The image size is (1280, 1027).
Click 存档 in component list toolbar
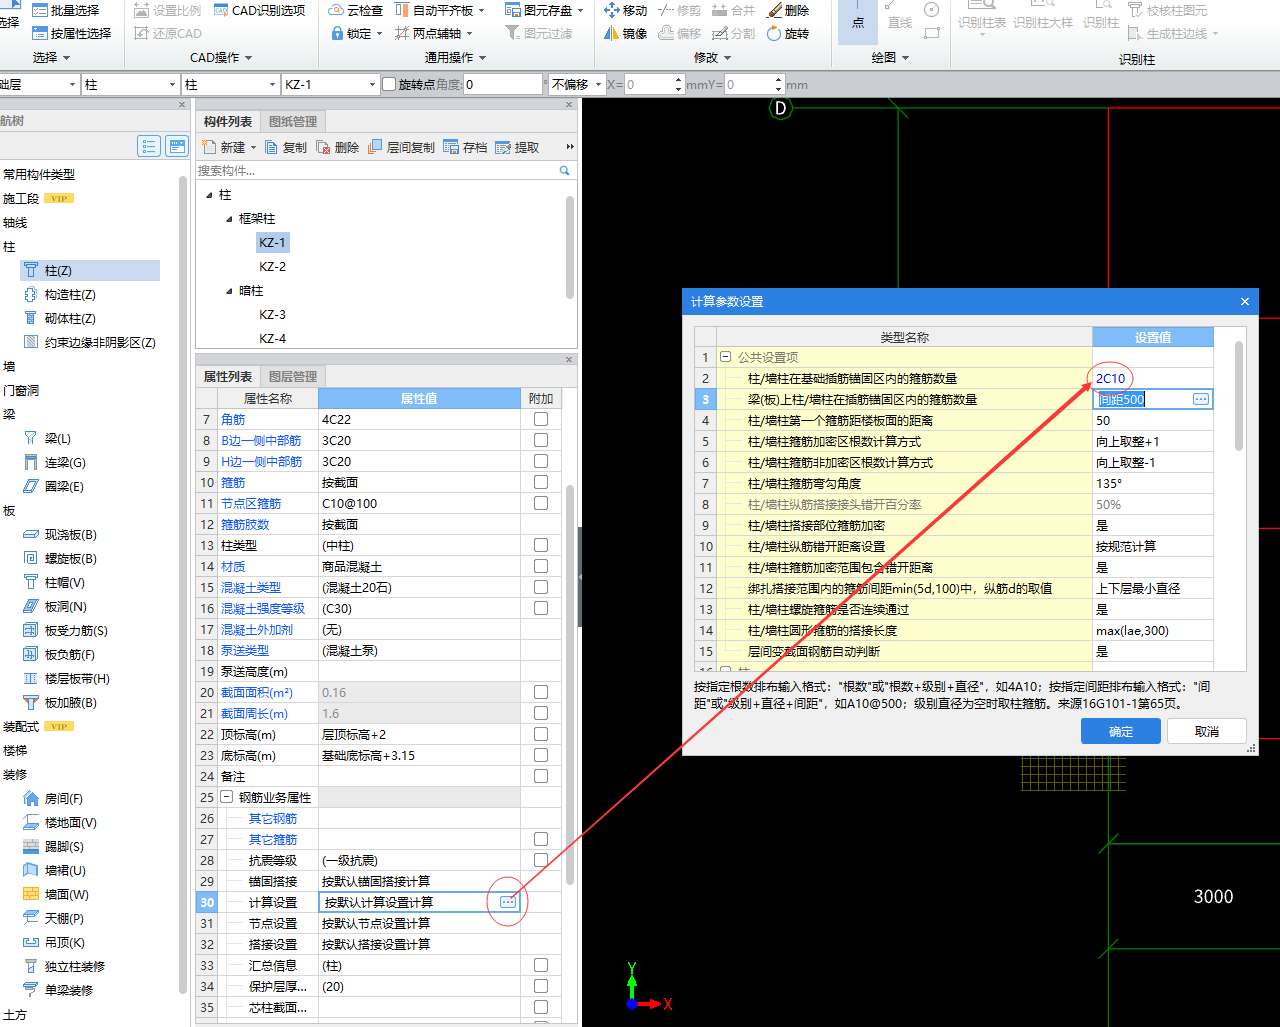pos(465,147)
